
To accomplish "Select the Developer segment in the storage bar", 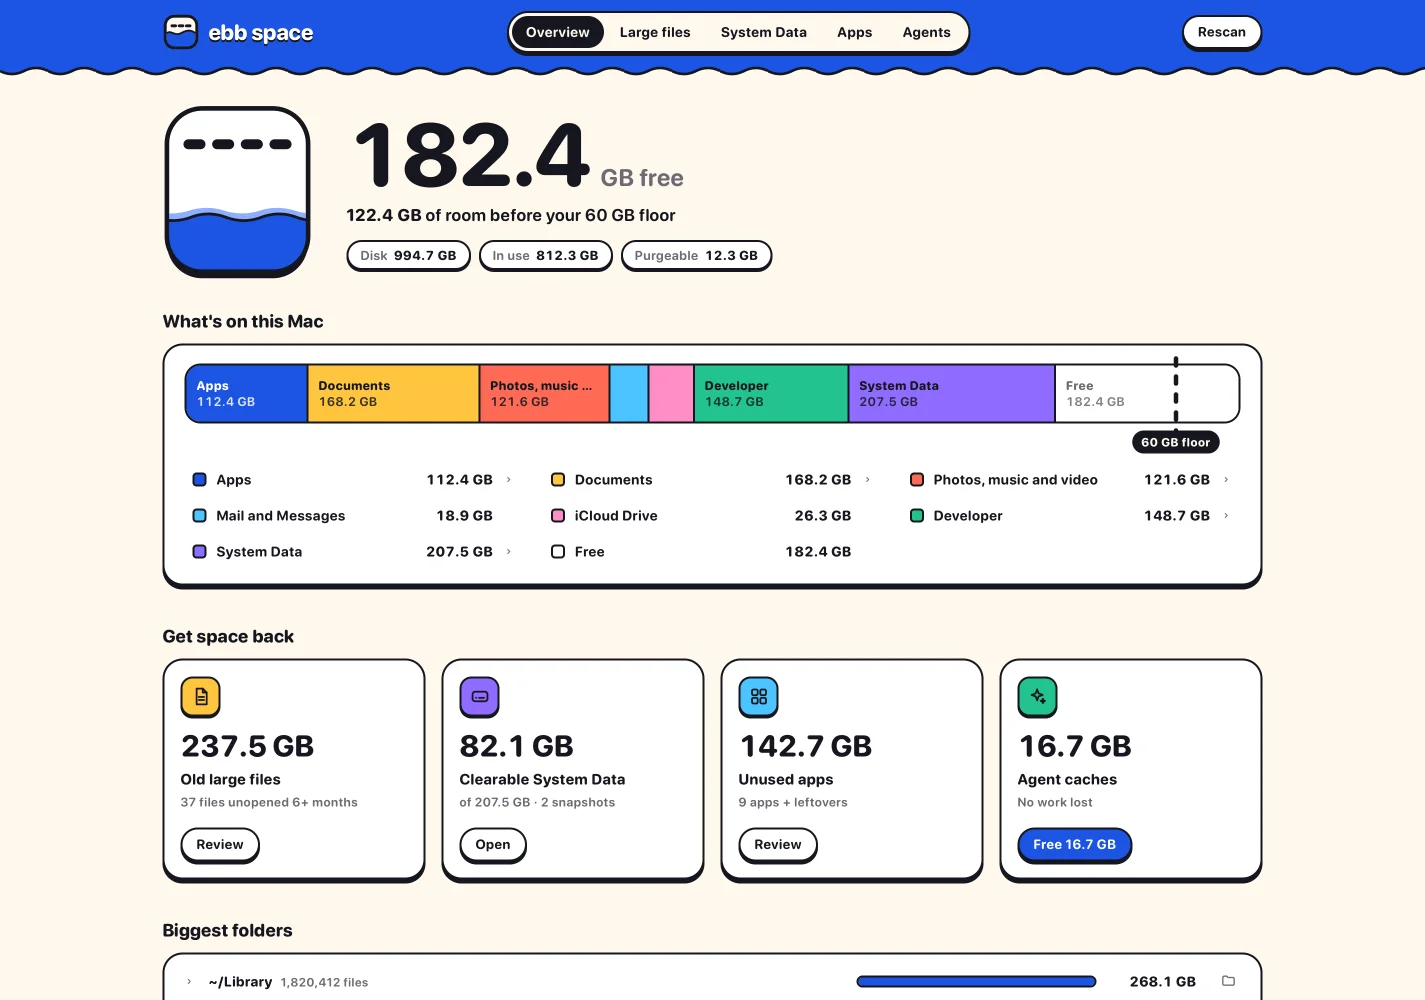I will pyautogui.click(x=771, y=394).
